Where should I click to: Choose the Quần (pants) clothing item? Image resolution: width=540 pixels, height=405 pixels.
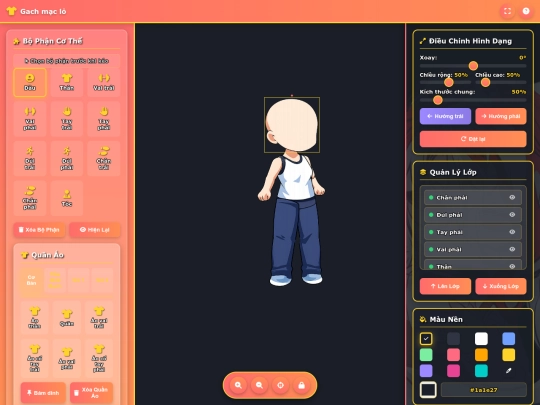pyautogui.click(x=67, y=317)
